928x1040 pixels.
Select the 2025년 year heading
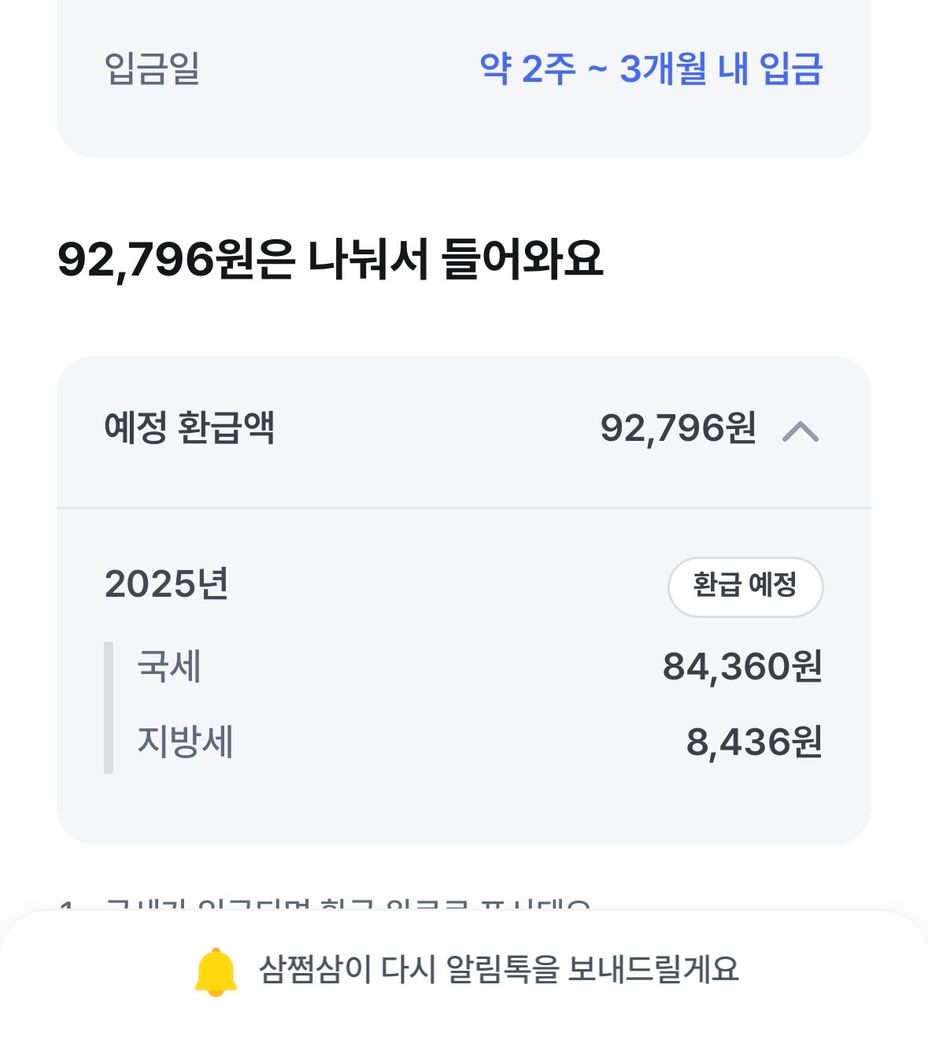click(166, 584)
